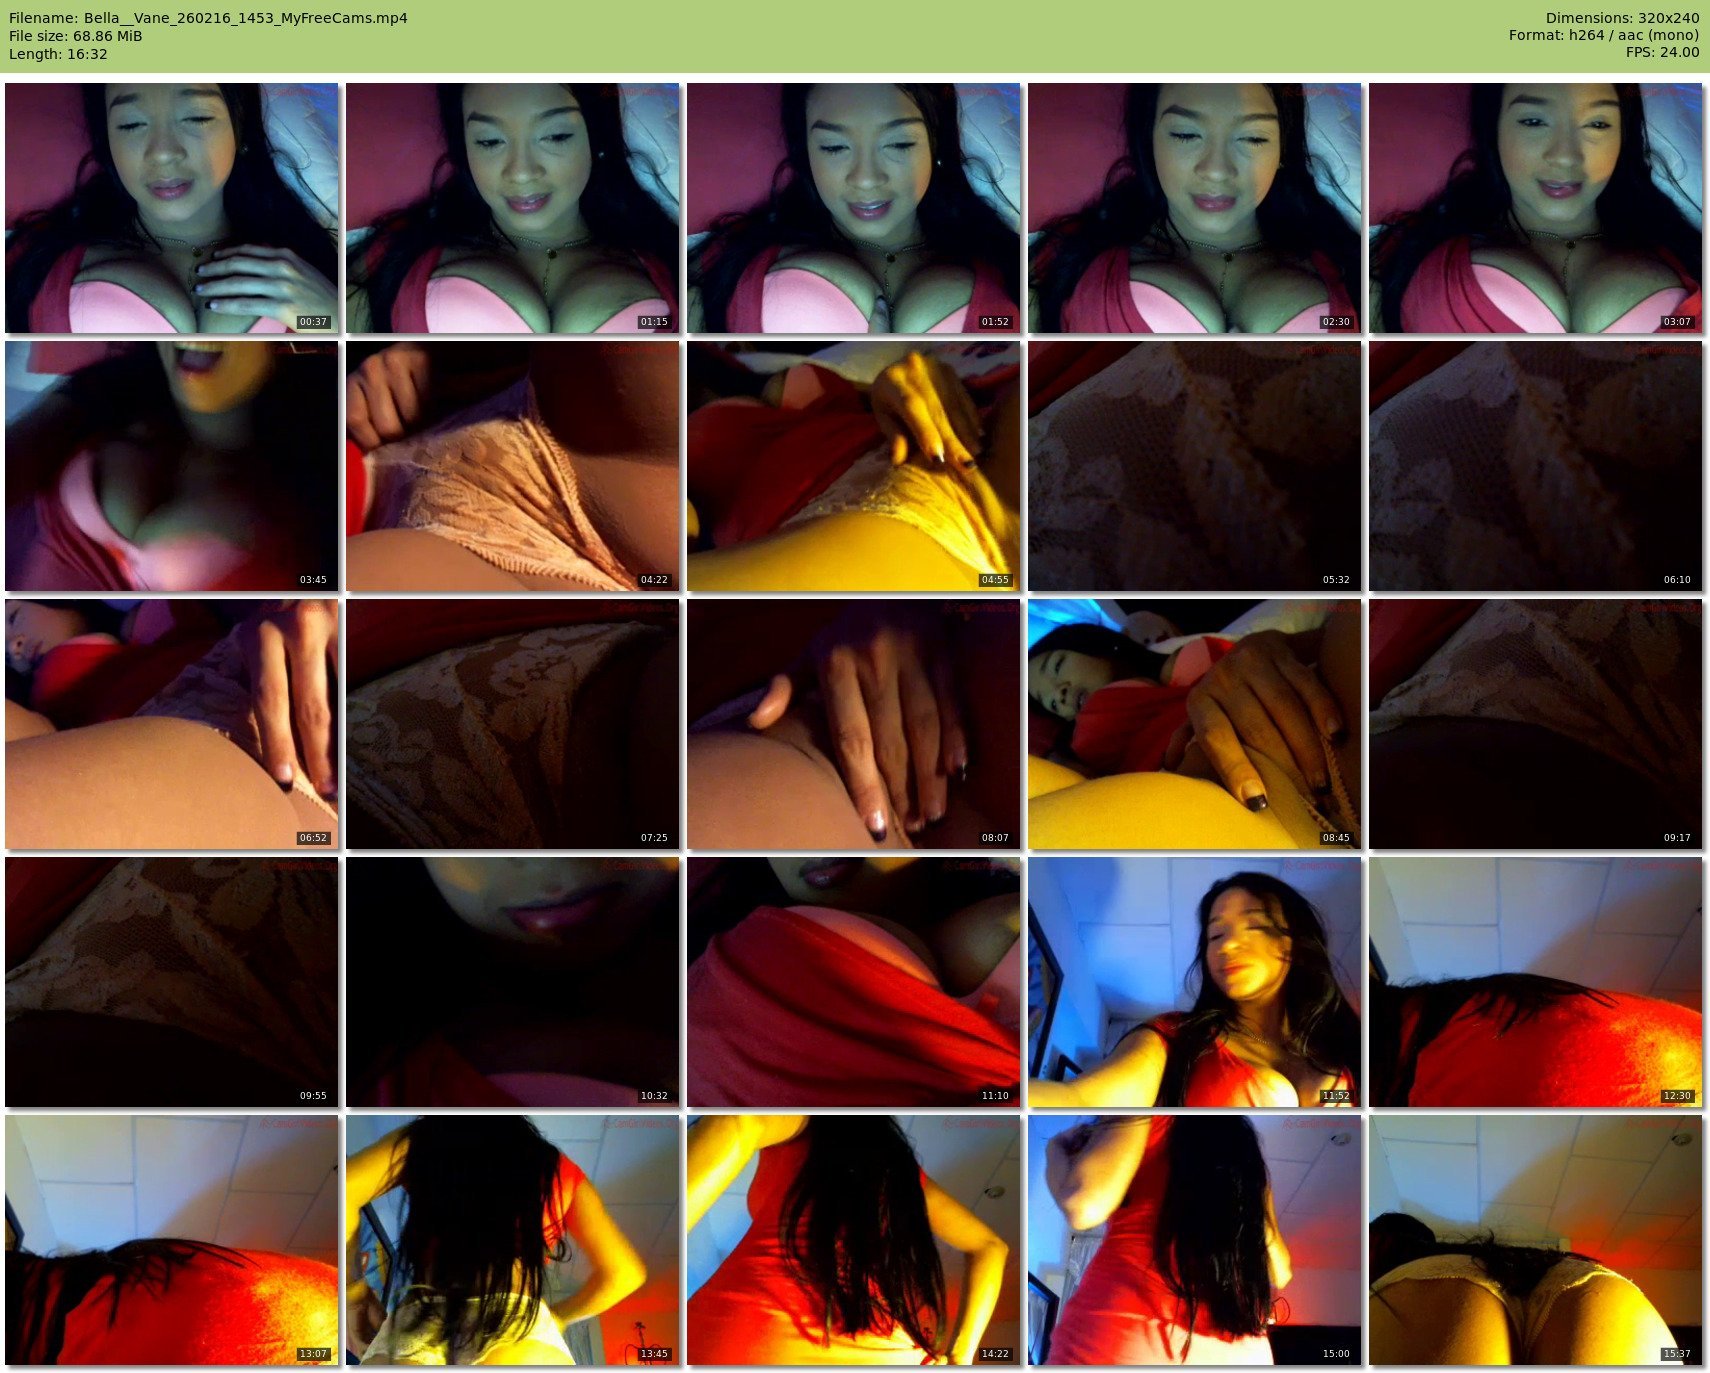Open the 12:30 frame
Image resolution: width=1710 pixels, height=1373 pixels.
tap(1536, 982)
